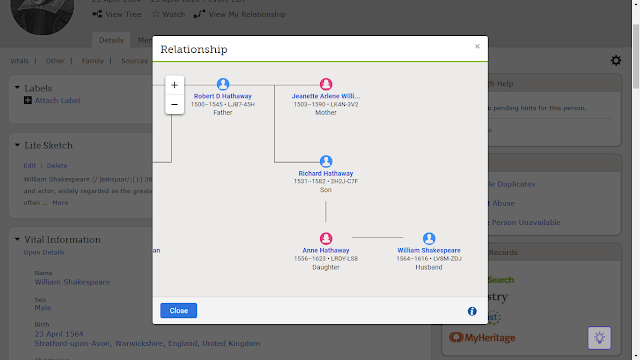
Task: Click Robert D Hathaway's person icon
Action: click(223, 84)
